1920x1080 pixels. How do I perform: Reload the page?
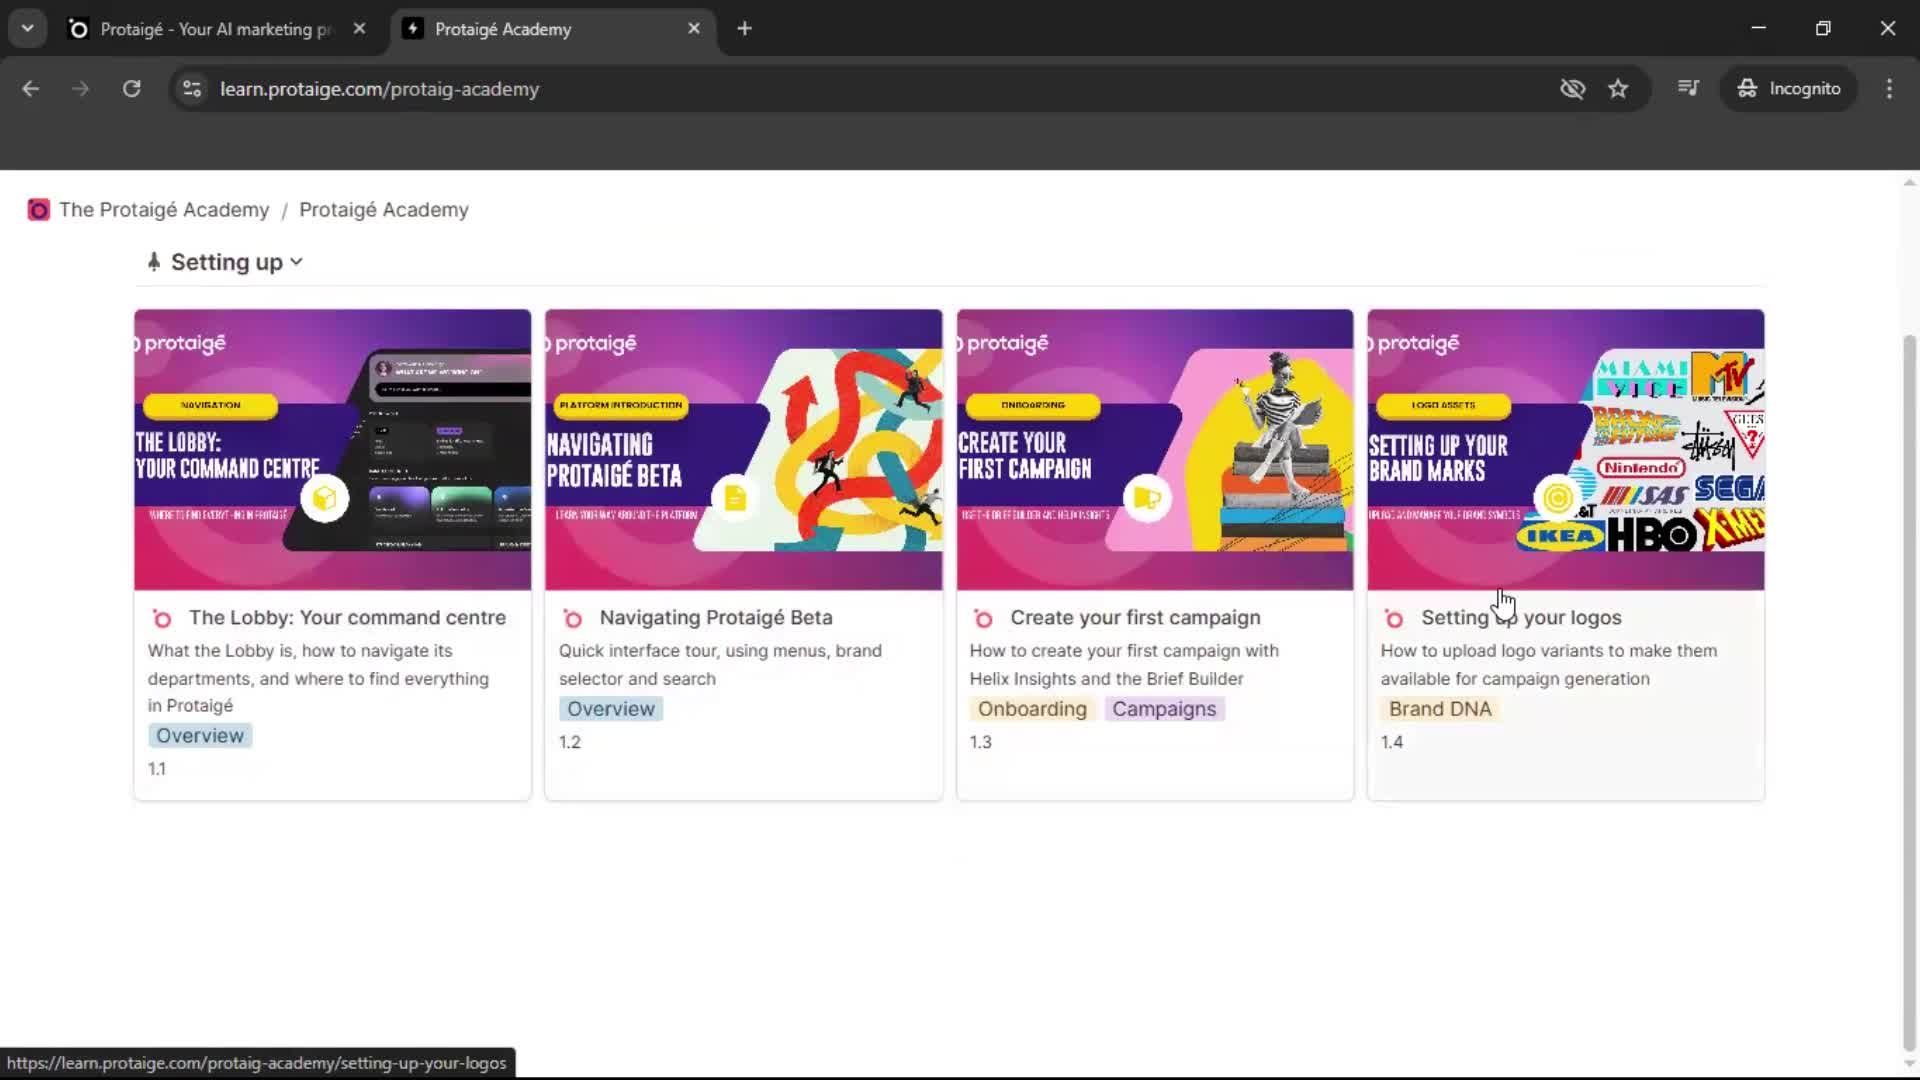click(x=131, y=88)
